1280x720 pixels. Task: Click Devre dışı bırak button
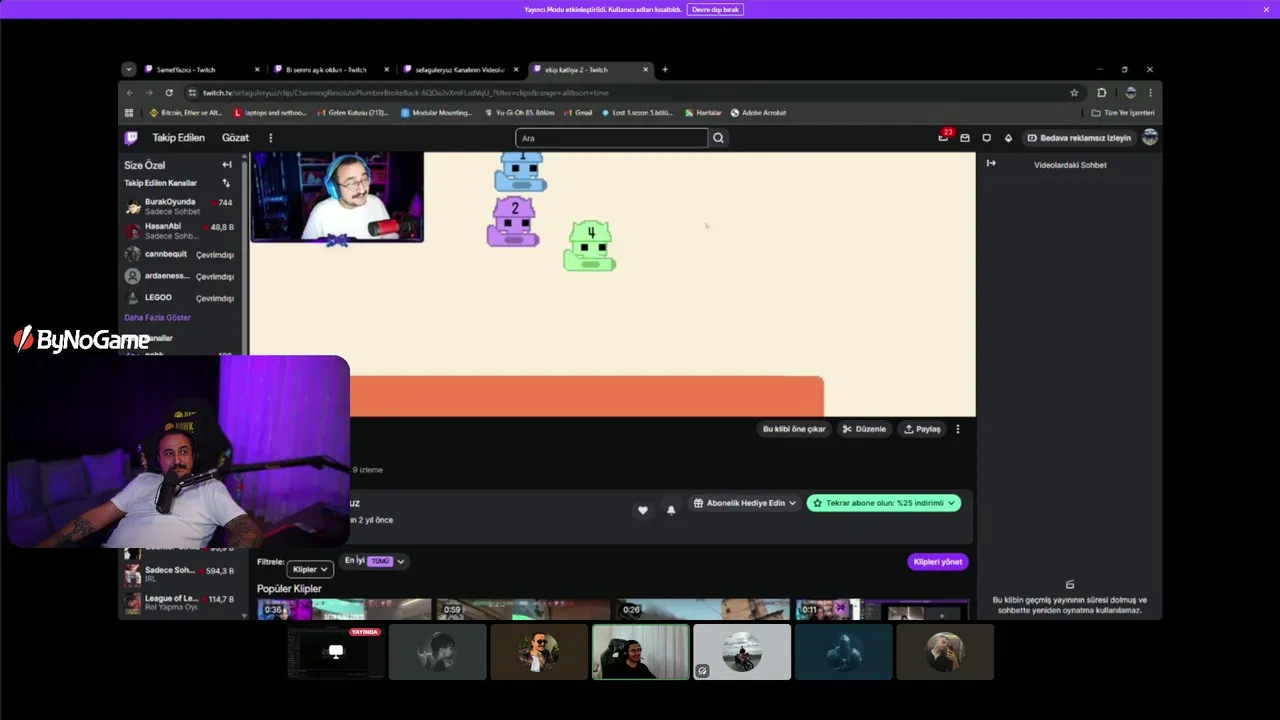(x=715, y=9)
